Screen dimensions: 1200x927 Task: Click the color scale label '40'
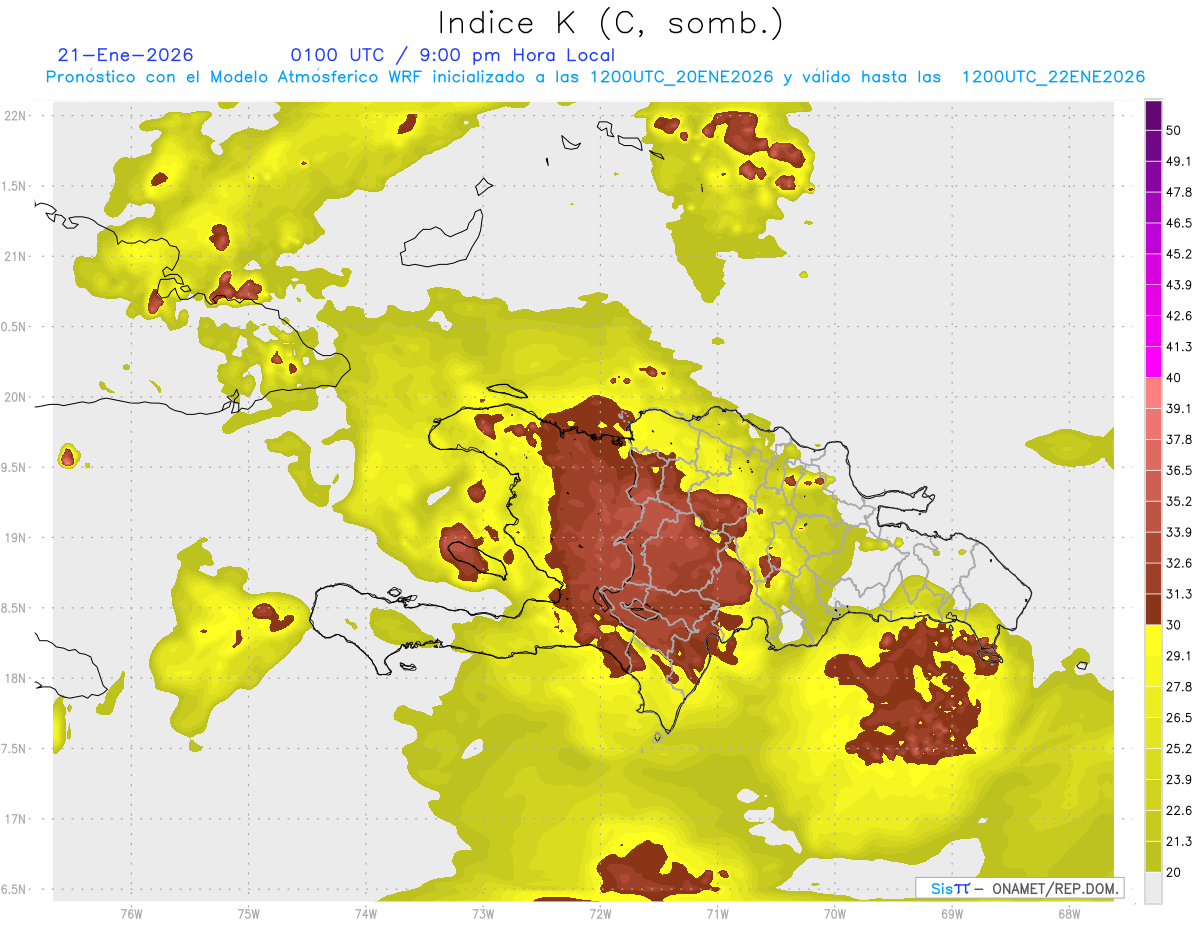(1174, 378)
